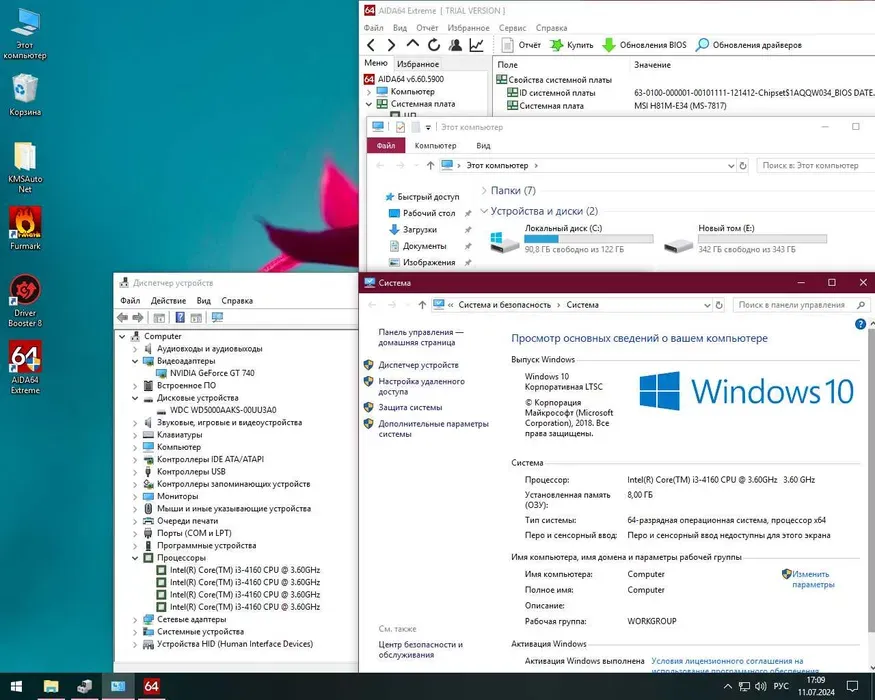The width and height of the screenshot is (875, 700).
Task: Collapse the Видеоадаптеры tree node
Action: pyautogui.click(x=136, y=361)
